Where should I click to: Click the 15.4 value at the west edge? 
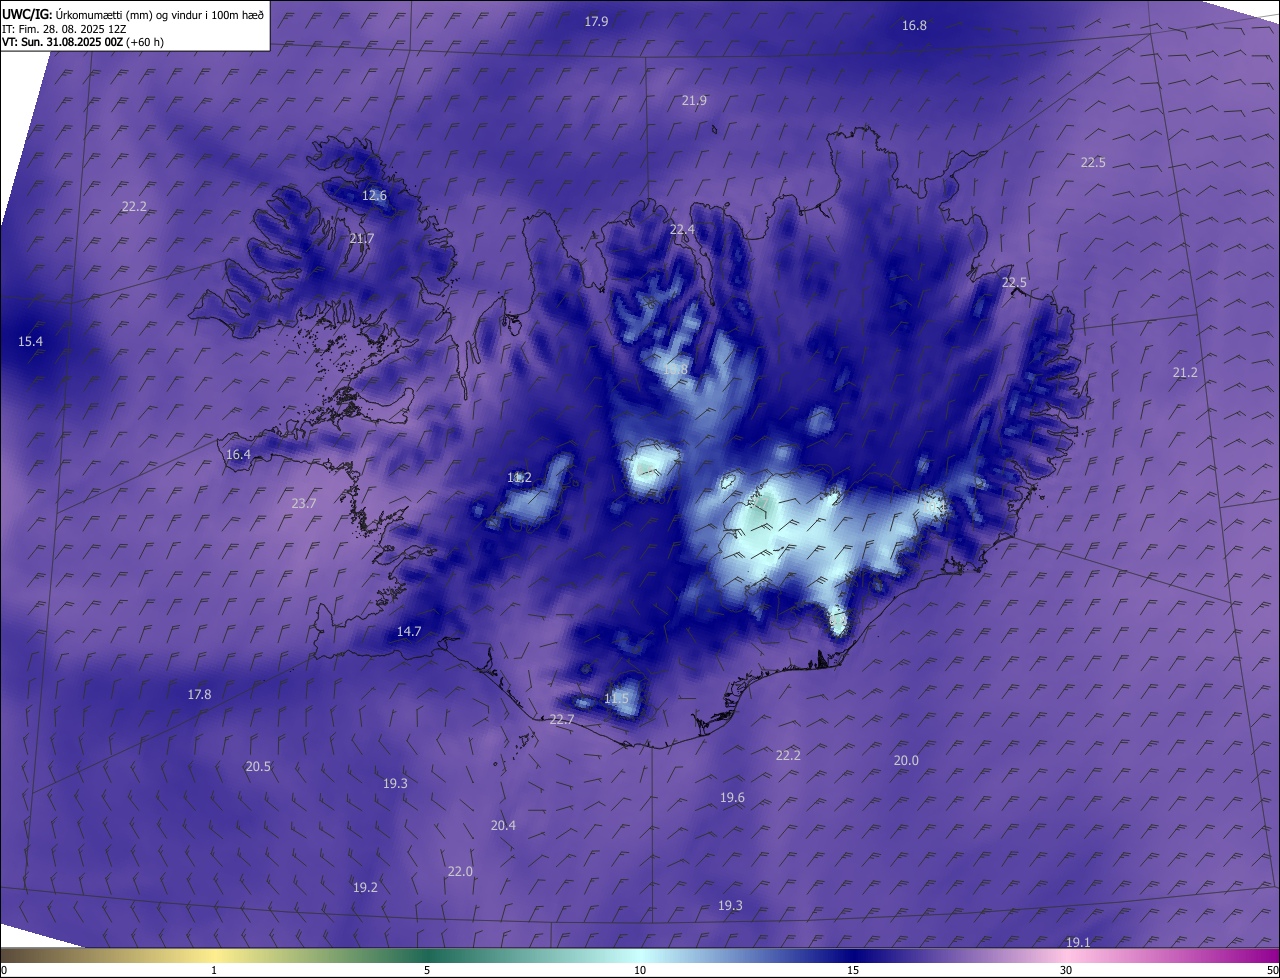[x=30, y=342]
